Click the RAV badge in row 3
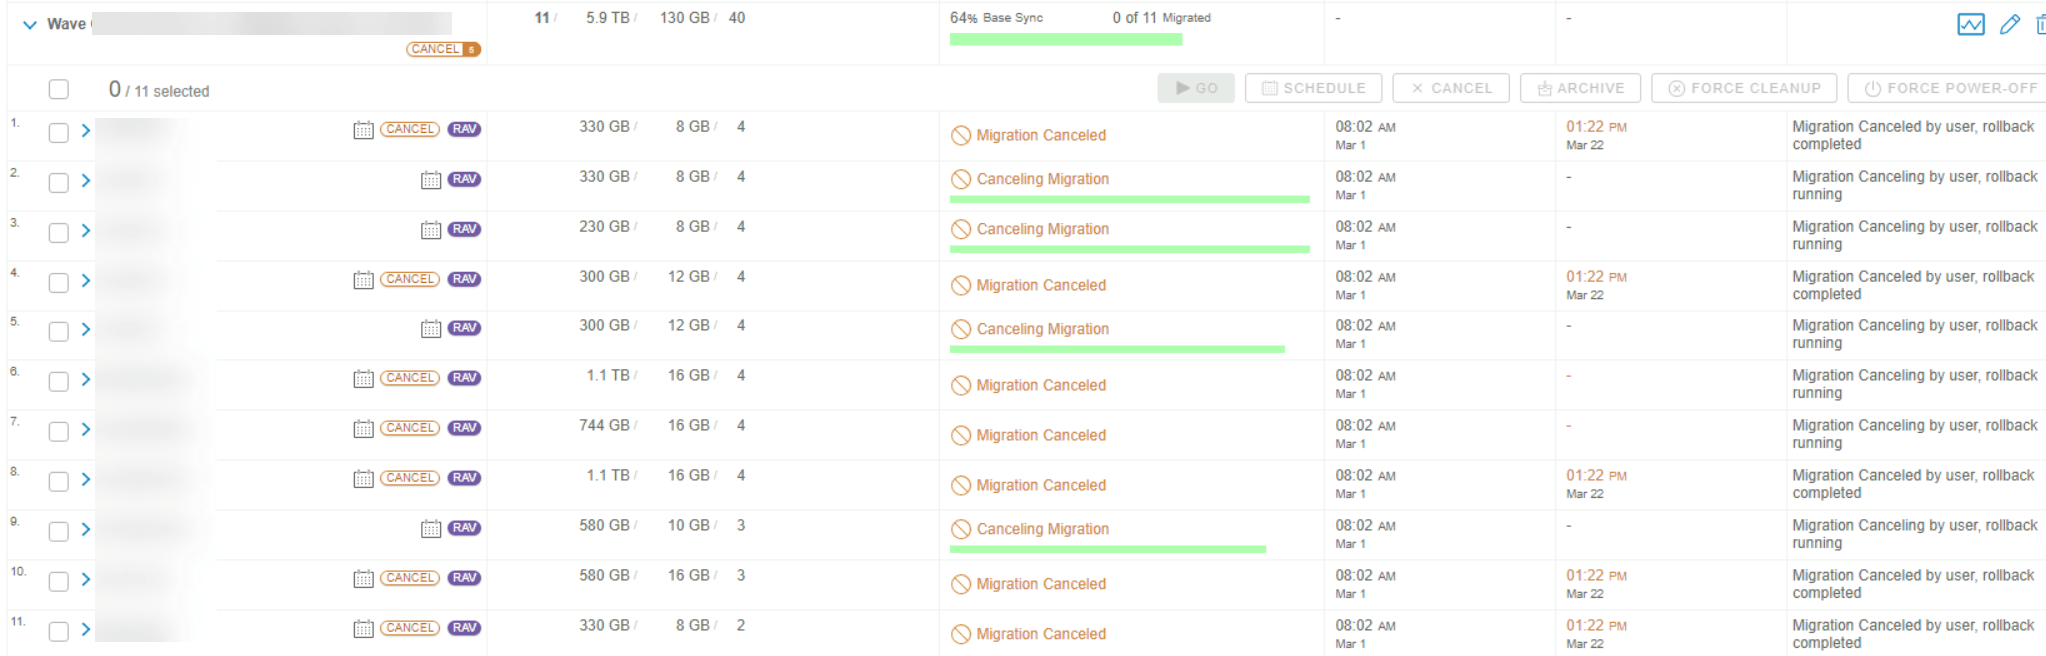The height and width of the screenshot is (656, 2046). pyautogui.click(x=464, y=229)
